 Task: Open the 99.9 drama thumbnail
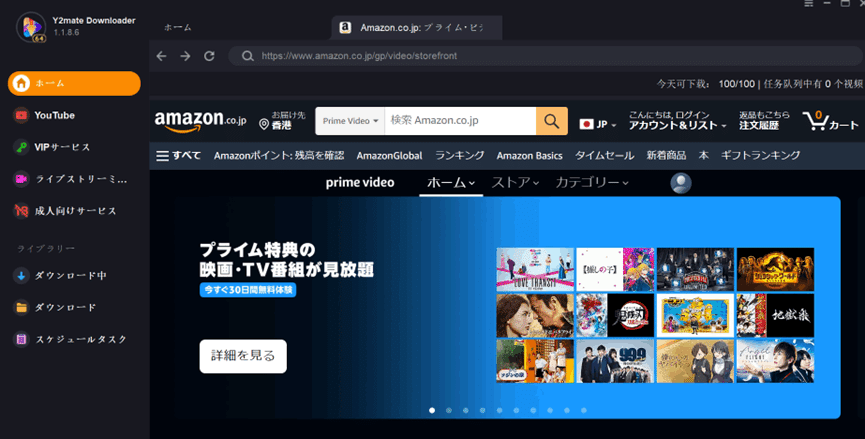[615, 361]
